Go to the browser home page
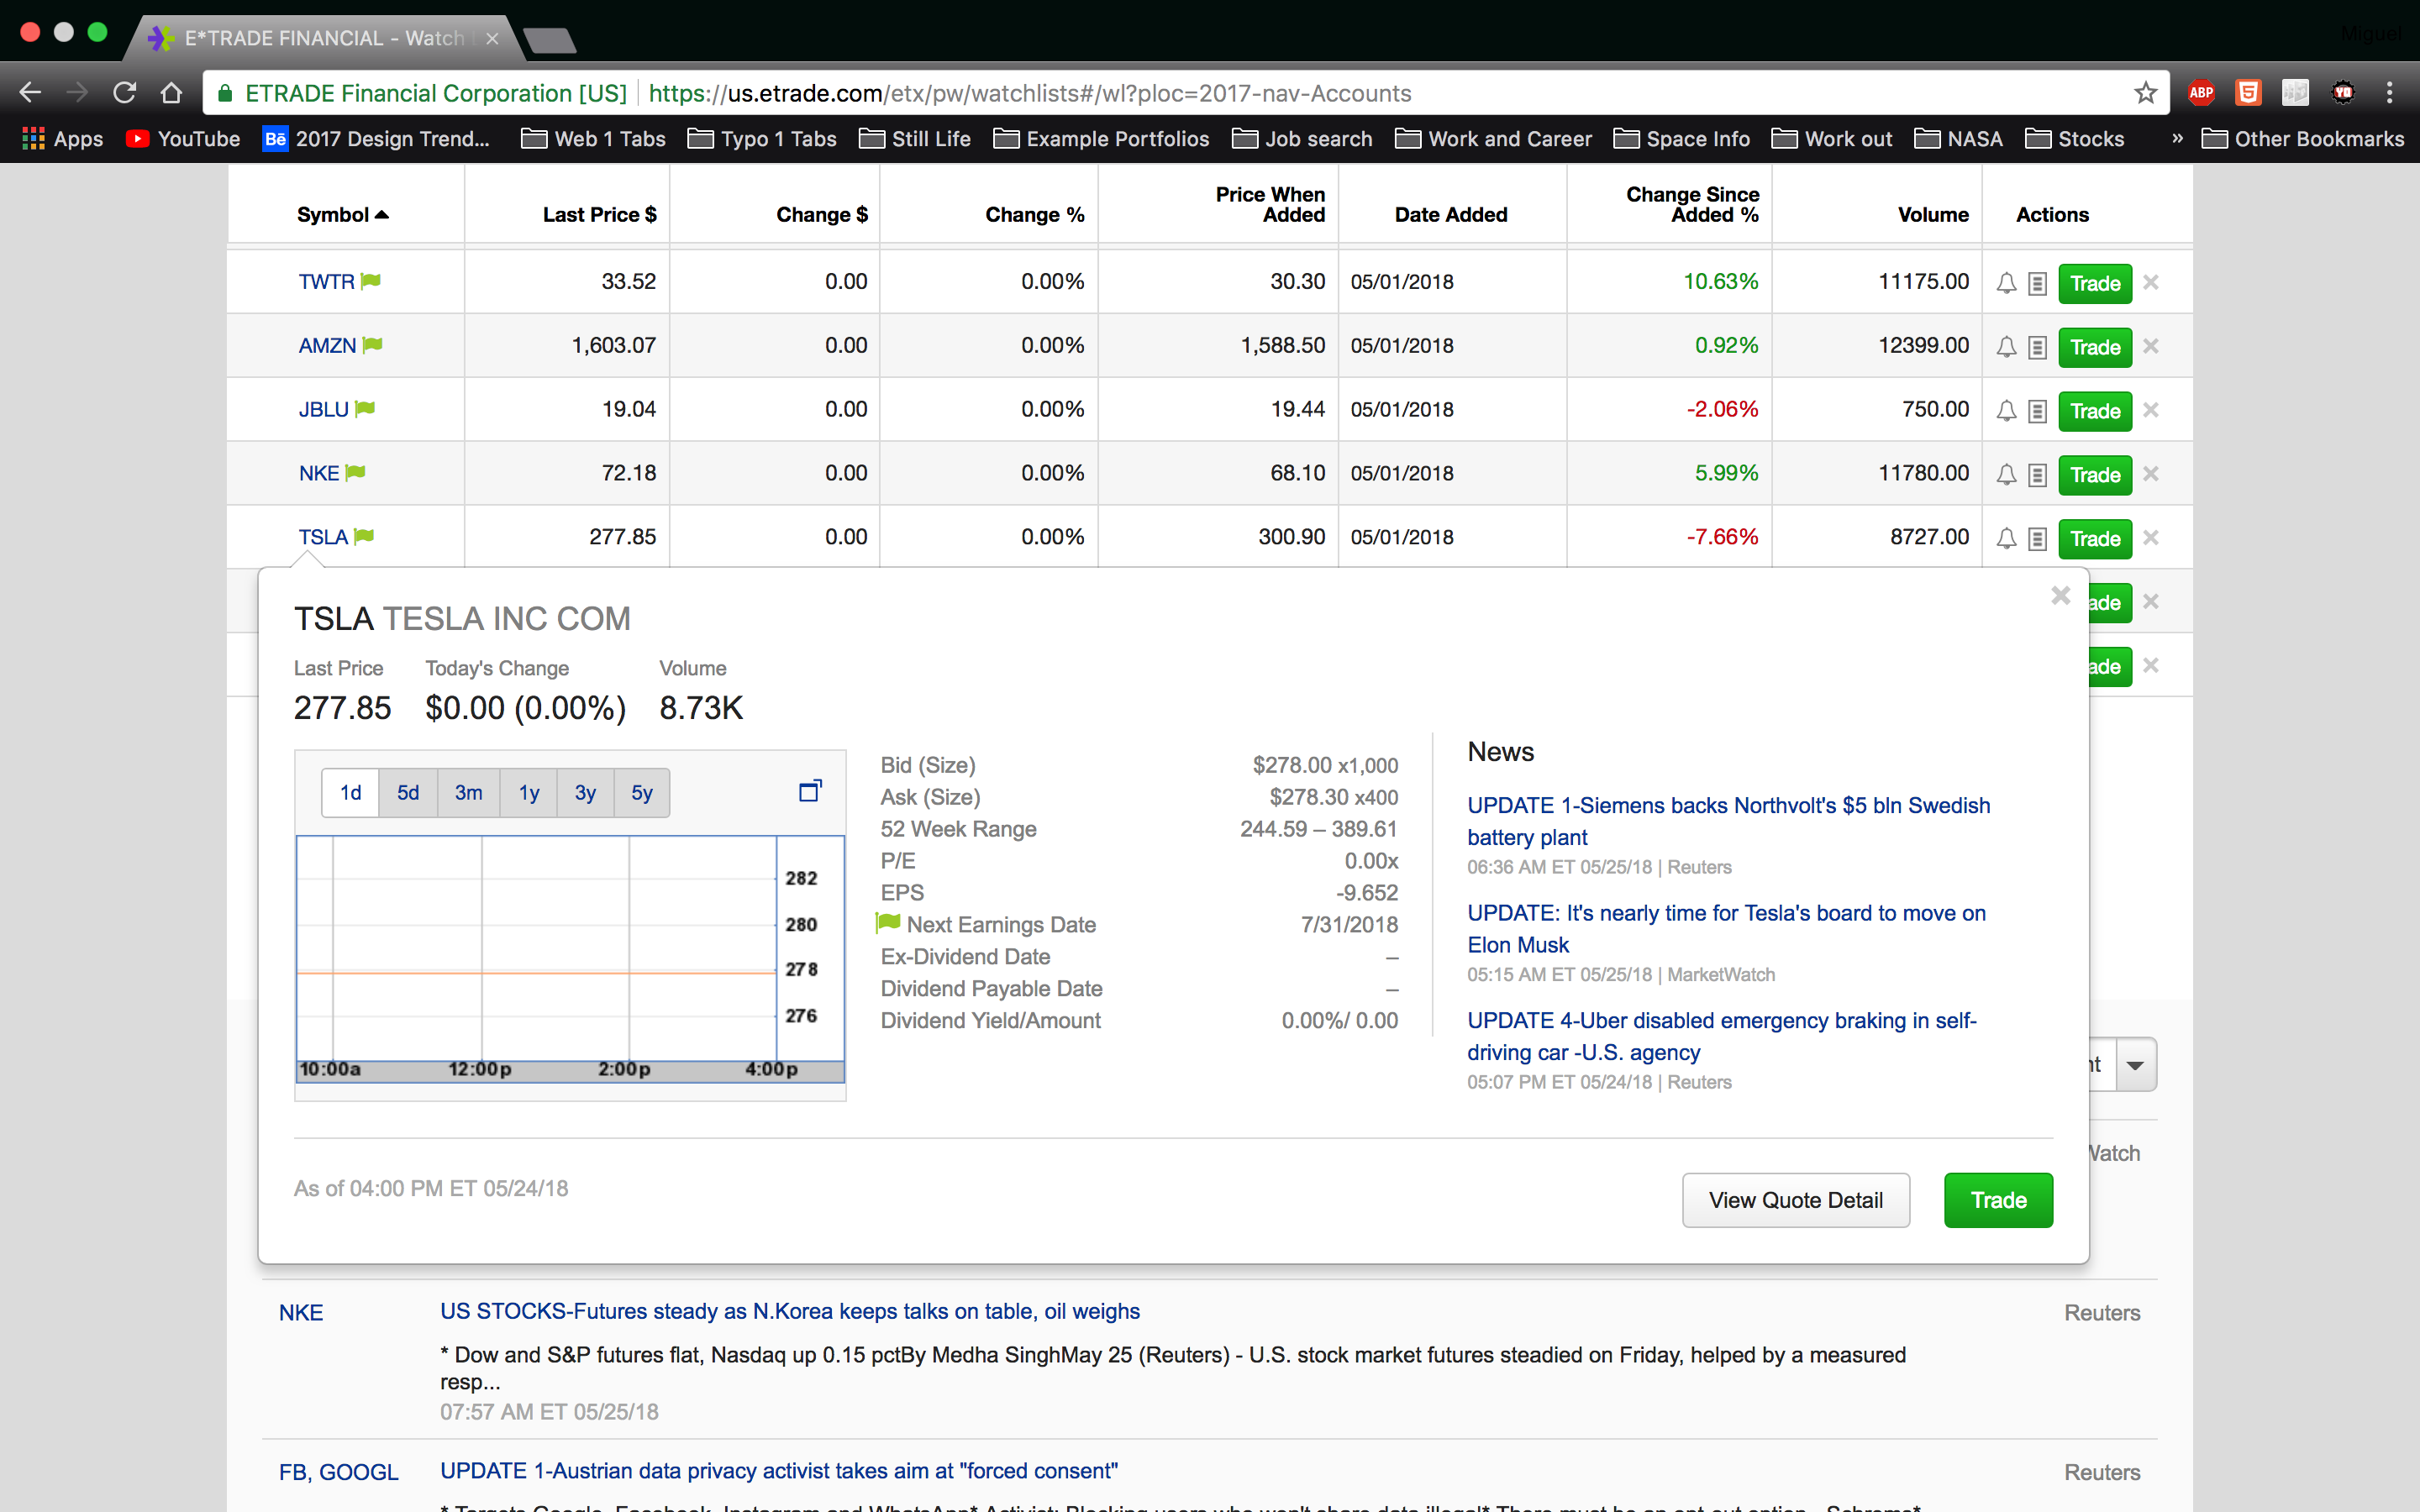2420x1512 pixels. coord(172,93)
